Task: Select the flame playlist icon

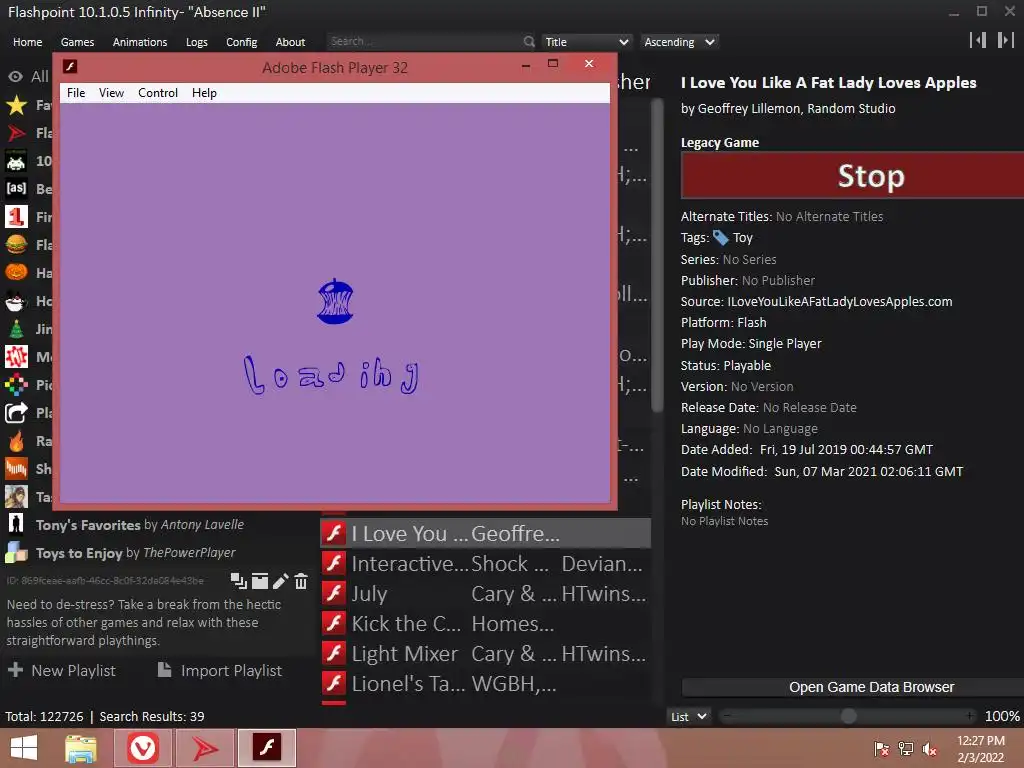Action: [16, 441]
